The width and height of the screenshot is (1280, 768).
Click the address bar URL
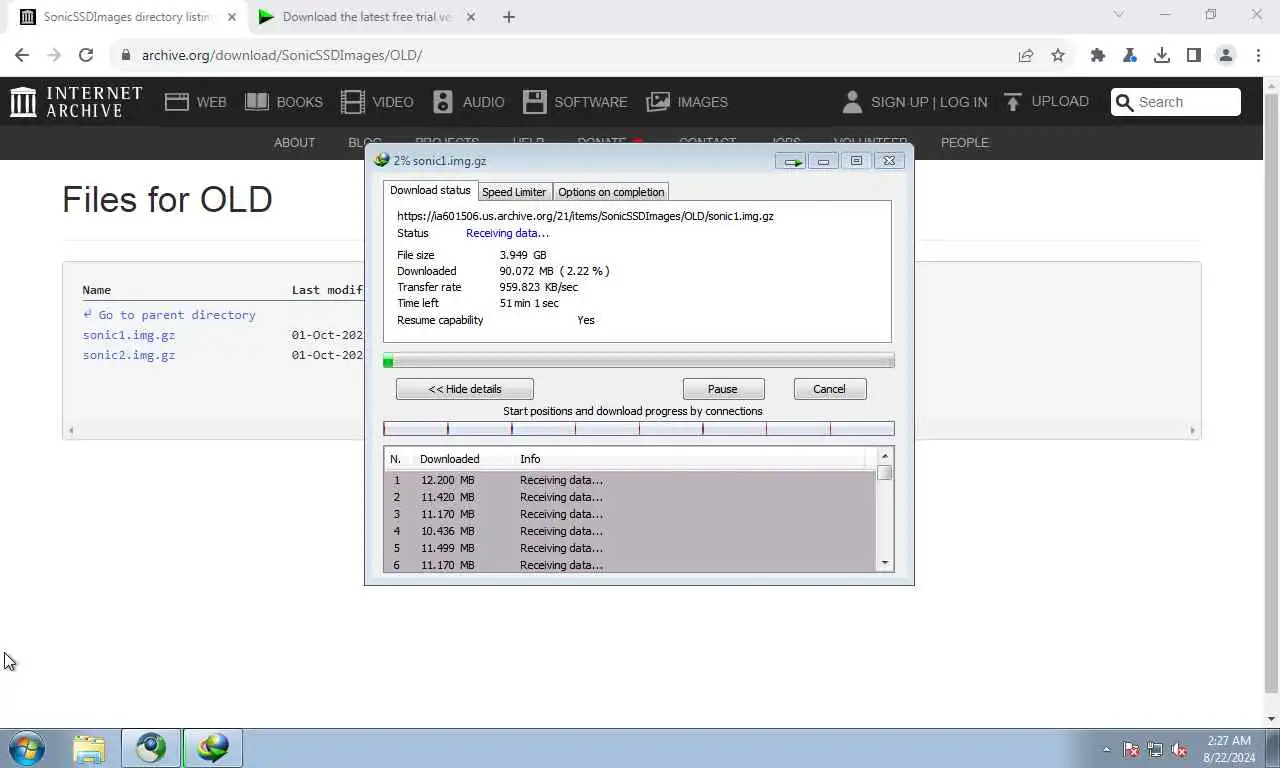(281, 55)
